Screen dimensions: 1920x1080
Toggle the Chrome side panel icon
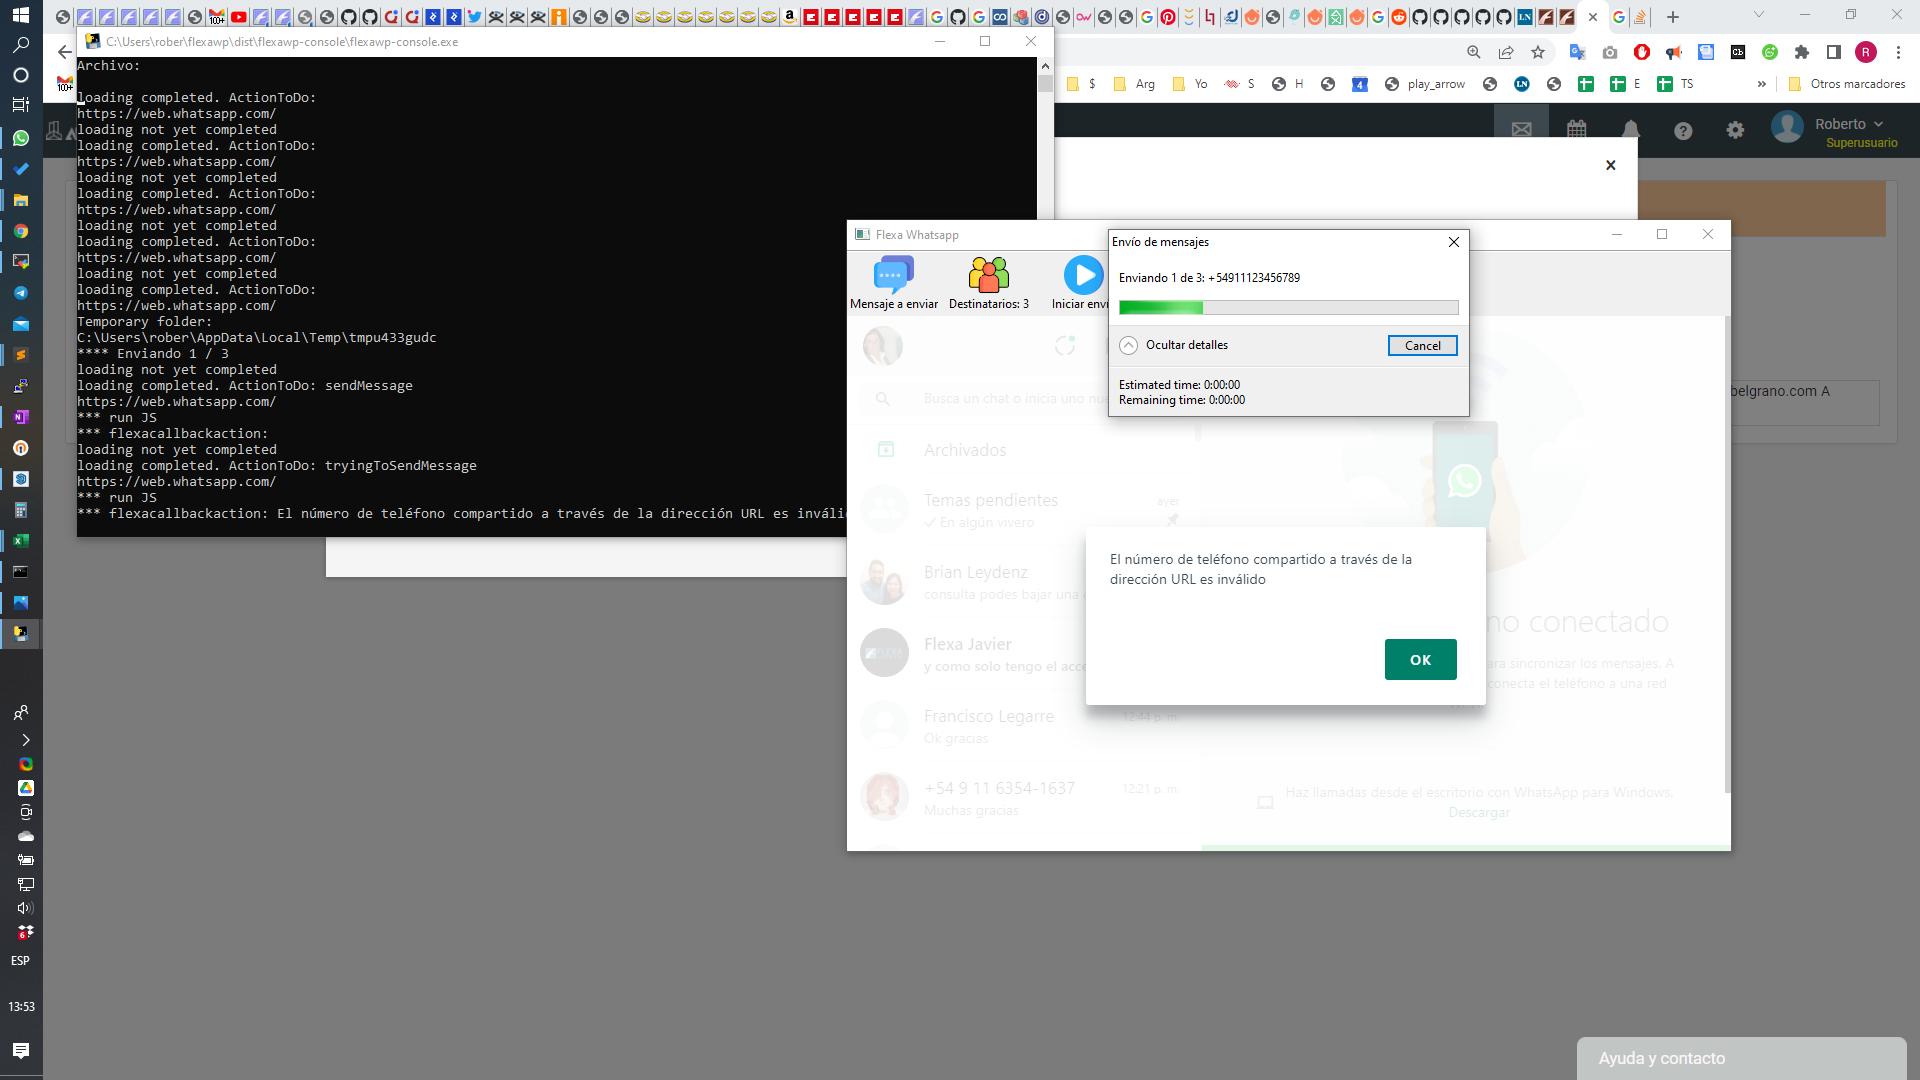point(1834,52)
